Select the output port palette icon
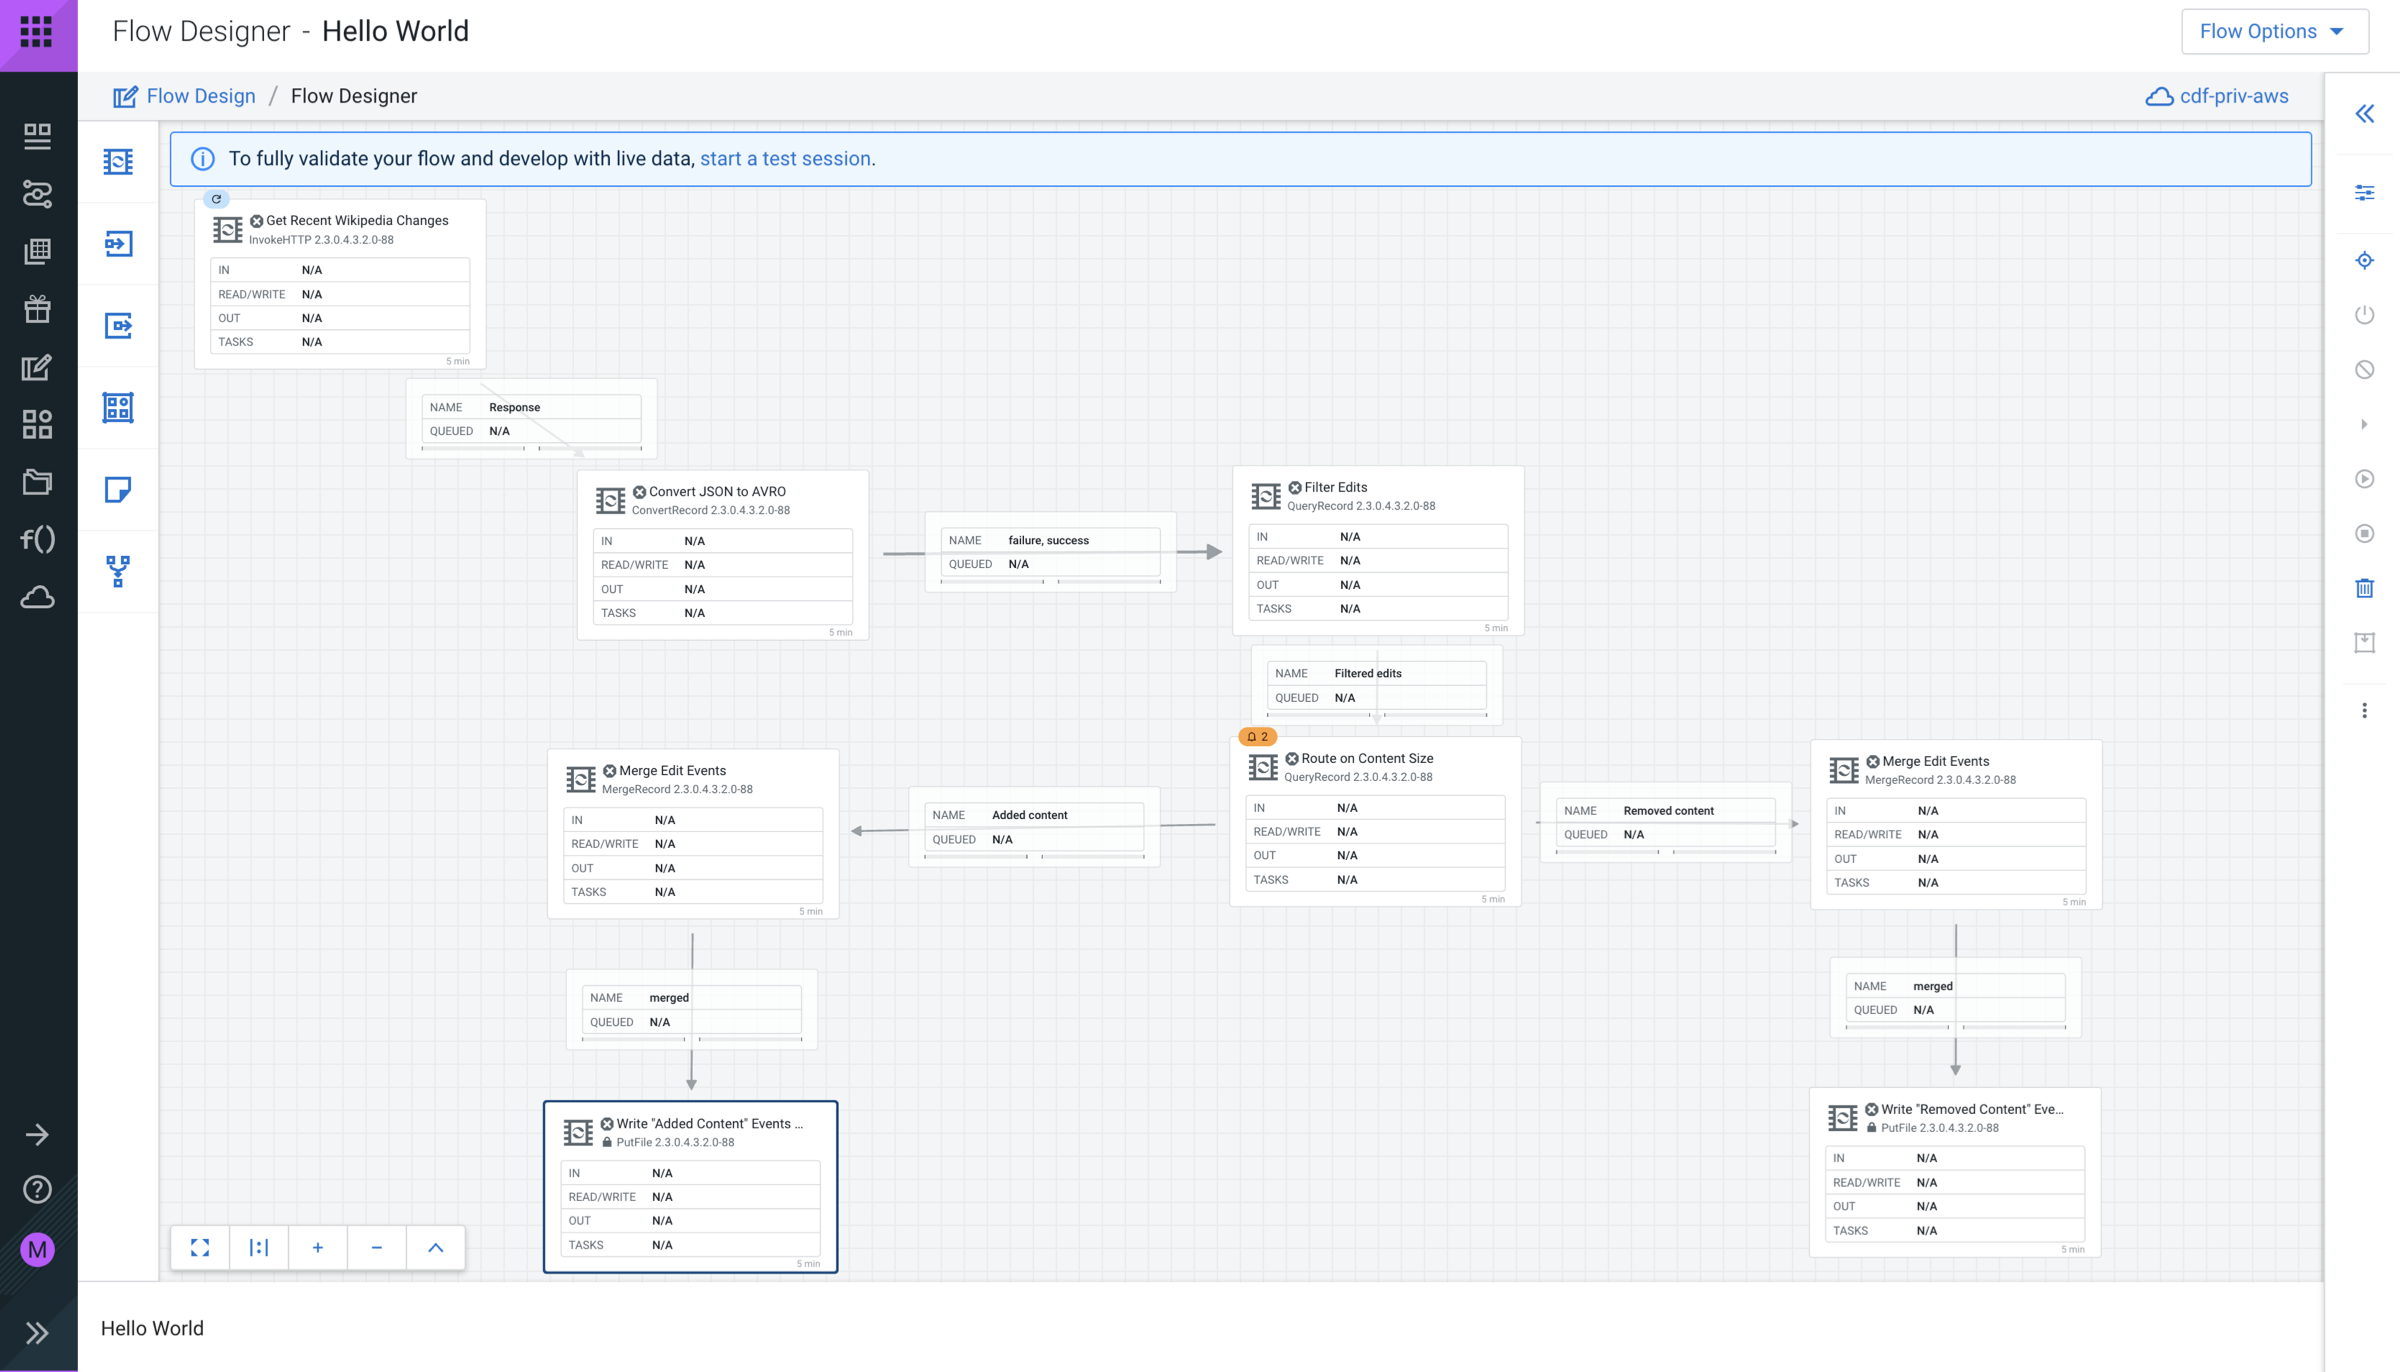The height and width of the screenshot is (1372, 2400). coord(118,326)
